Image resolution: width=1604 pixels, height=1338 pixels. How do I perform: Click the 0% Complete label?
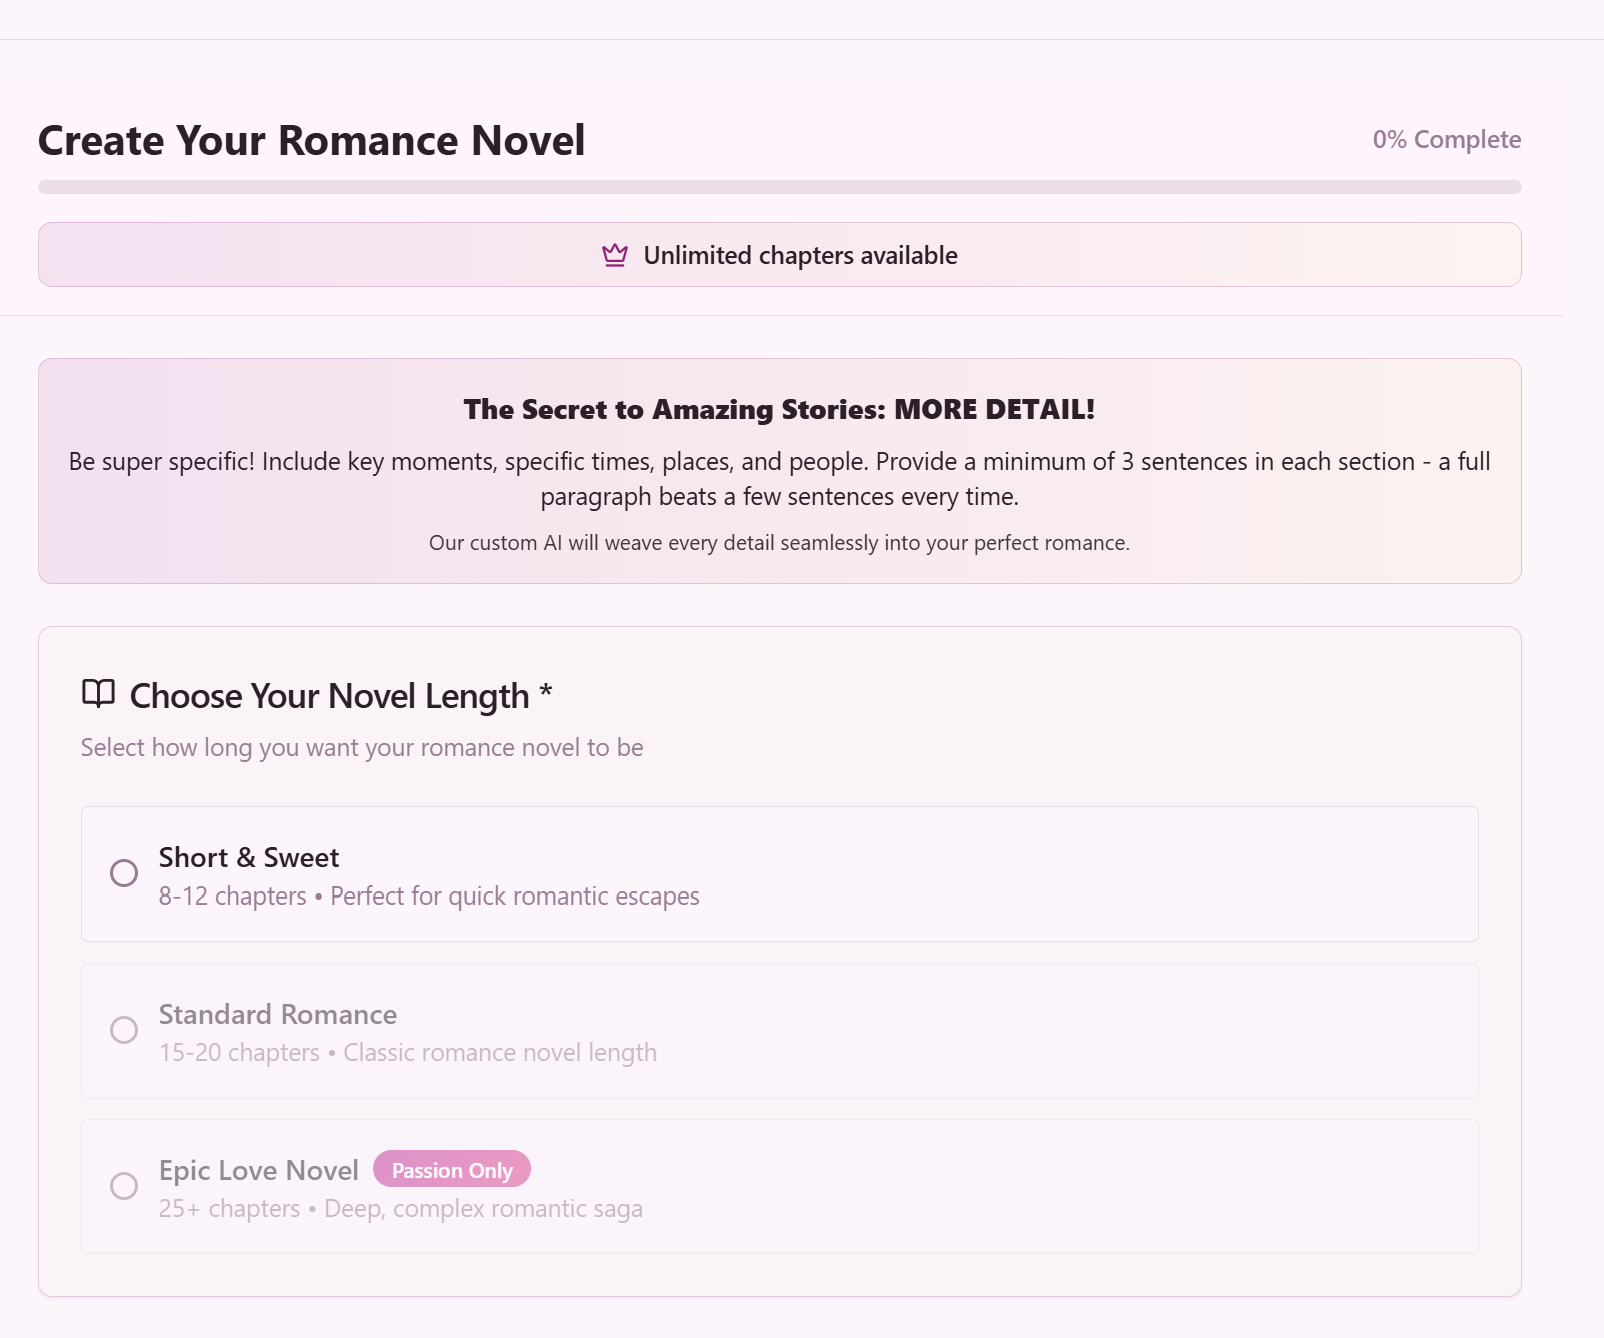click(x=1446, y=139)
